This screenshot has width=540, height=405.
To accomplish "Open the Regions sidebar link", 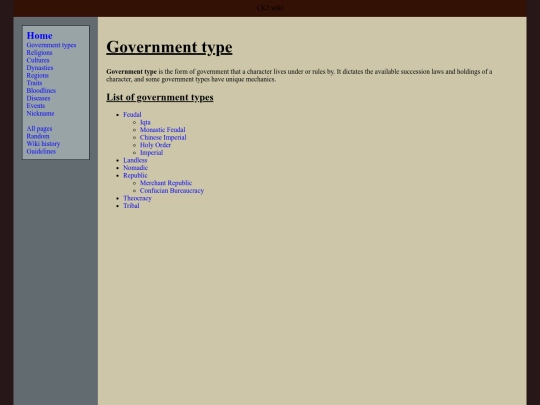I will pyautogui.click(x=38, y=75).
